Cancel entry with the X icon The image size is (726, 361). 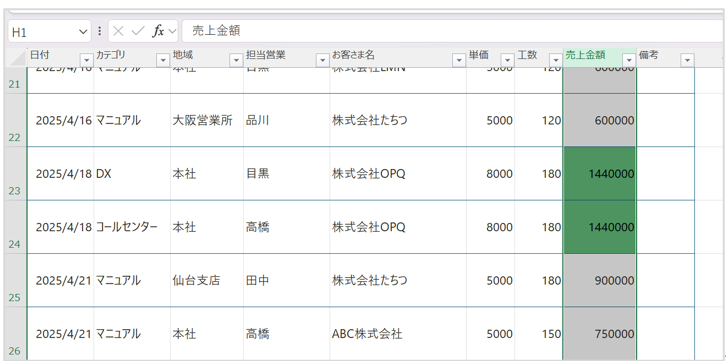click(x=119, y=31)
